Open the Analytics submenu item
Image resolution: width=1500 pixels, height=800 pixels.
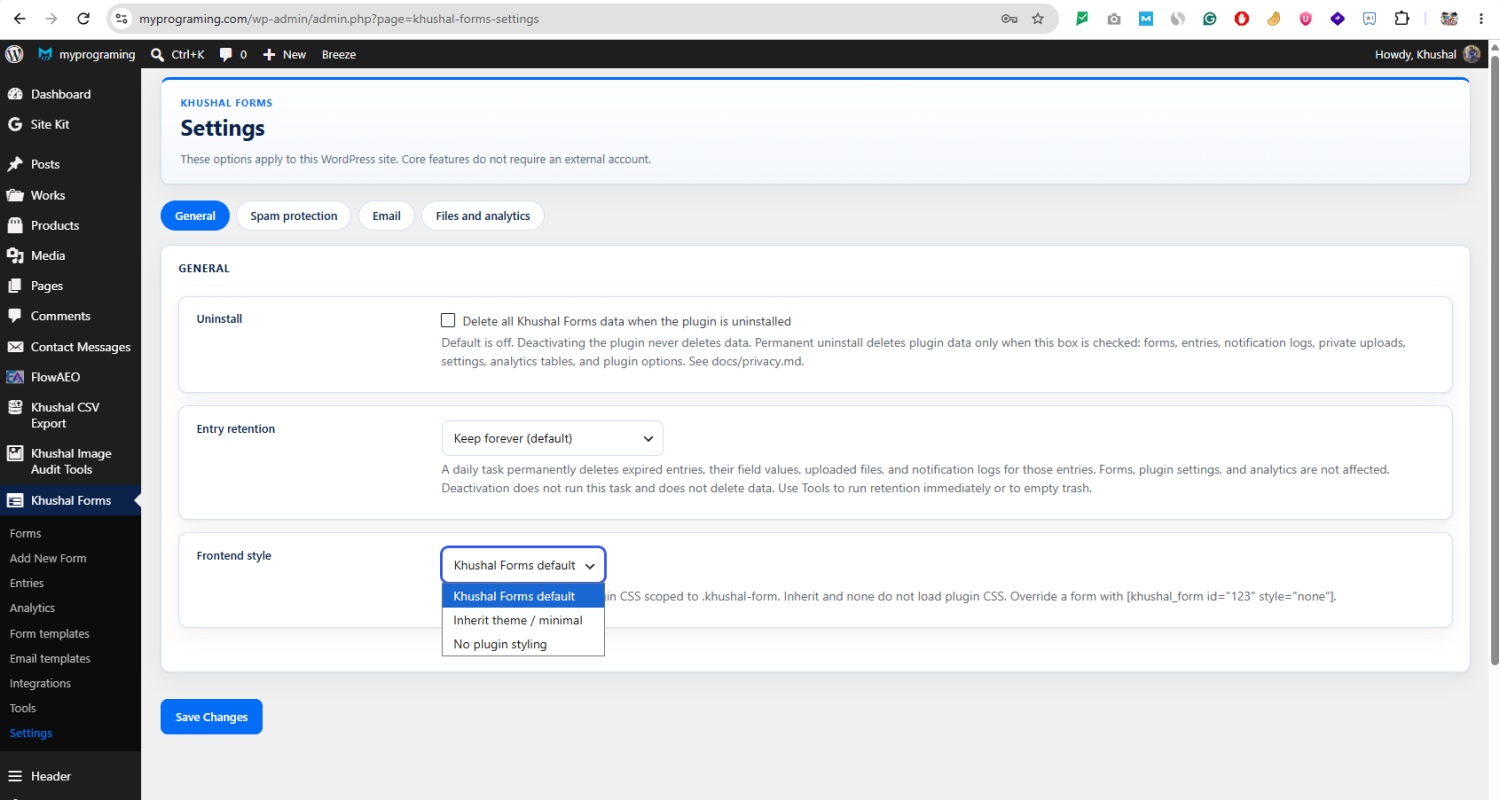pyautogui.click(x=32, y=608)
